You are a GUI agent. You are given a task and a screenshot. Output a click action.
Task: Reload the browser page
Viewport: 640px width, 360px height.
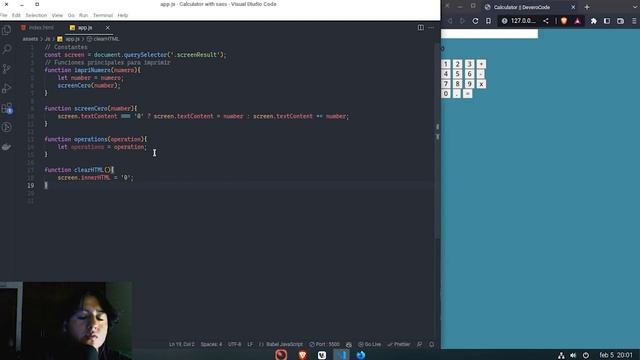[x=475, y=21]
